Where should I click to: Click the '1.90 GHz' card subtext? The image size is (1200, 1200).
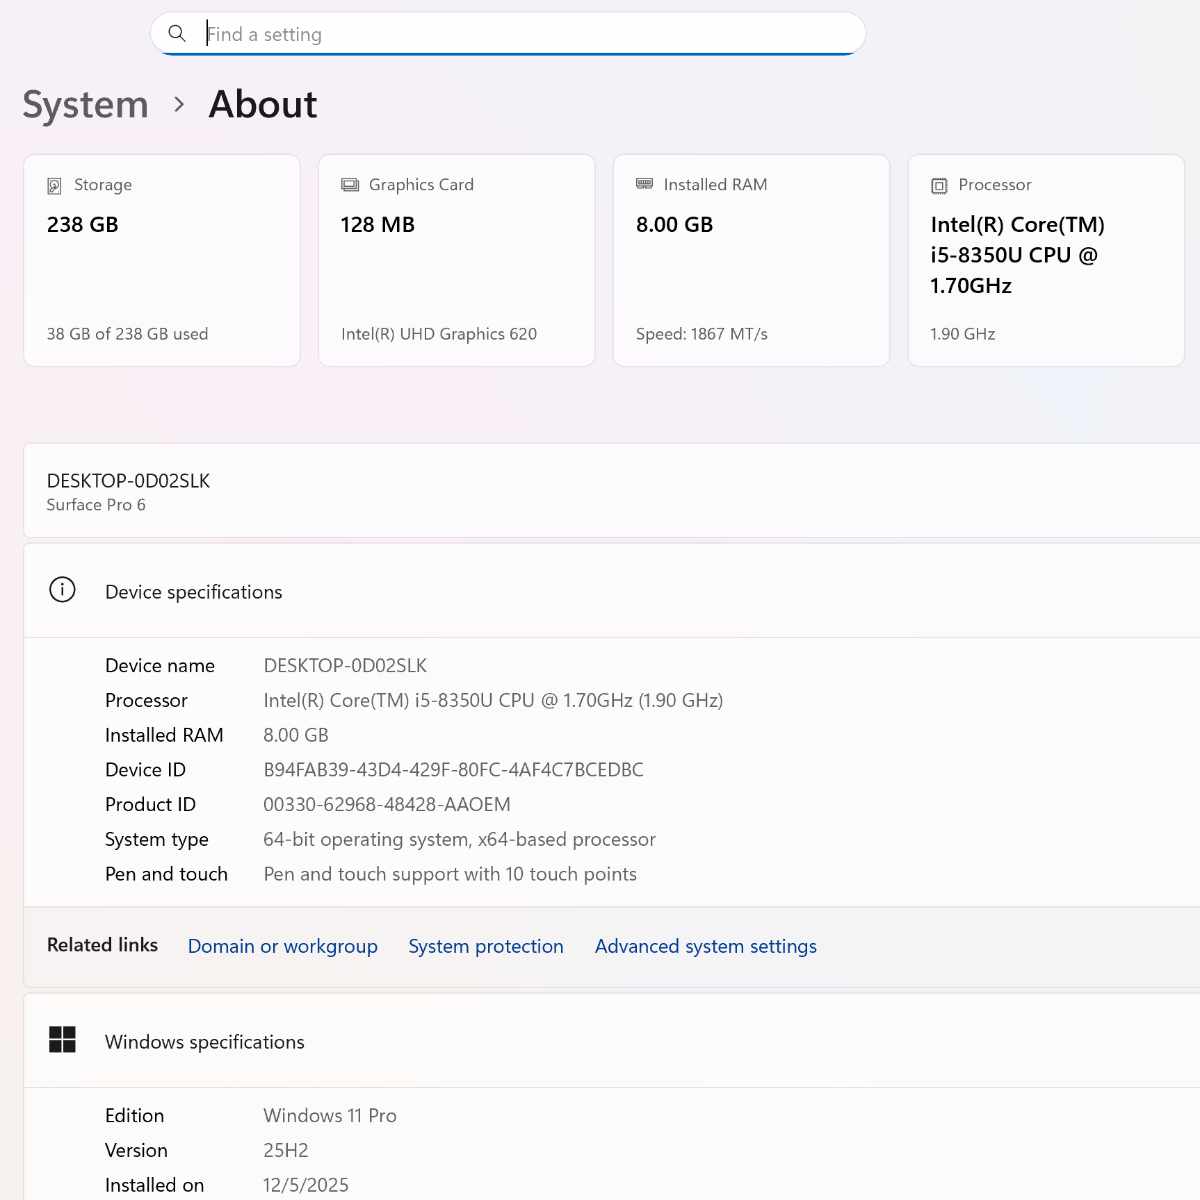point(963,334)
